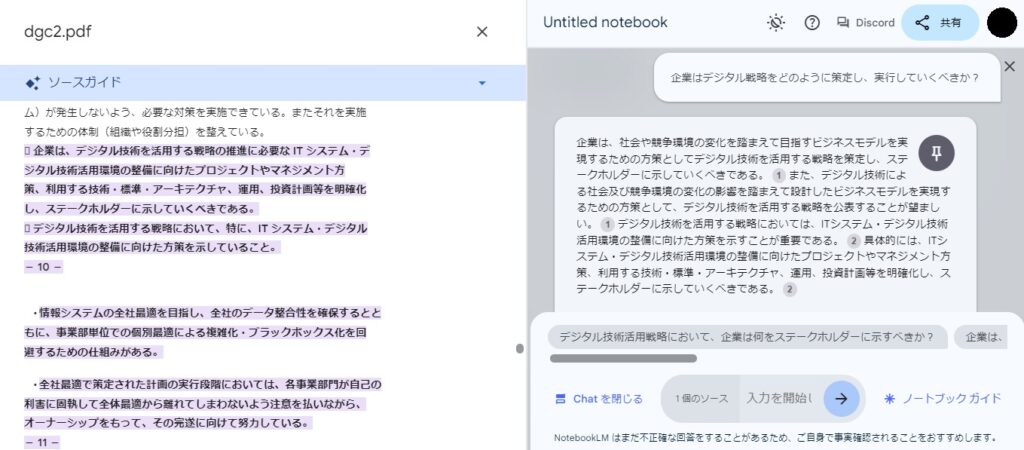Focus the 入力を開始 chat input field
The height and width of the screenshot is (450, 1024).
[x=780, y=398]
